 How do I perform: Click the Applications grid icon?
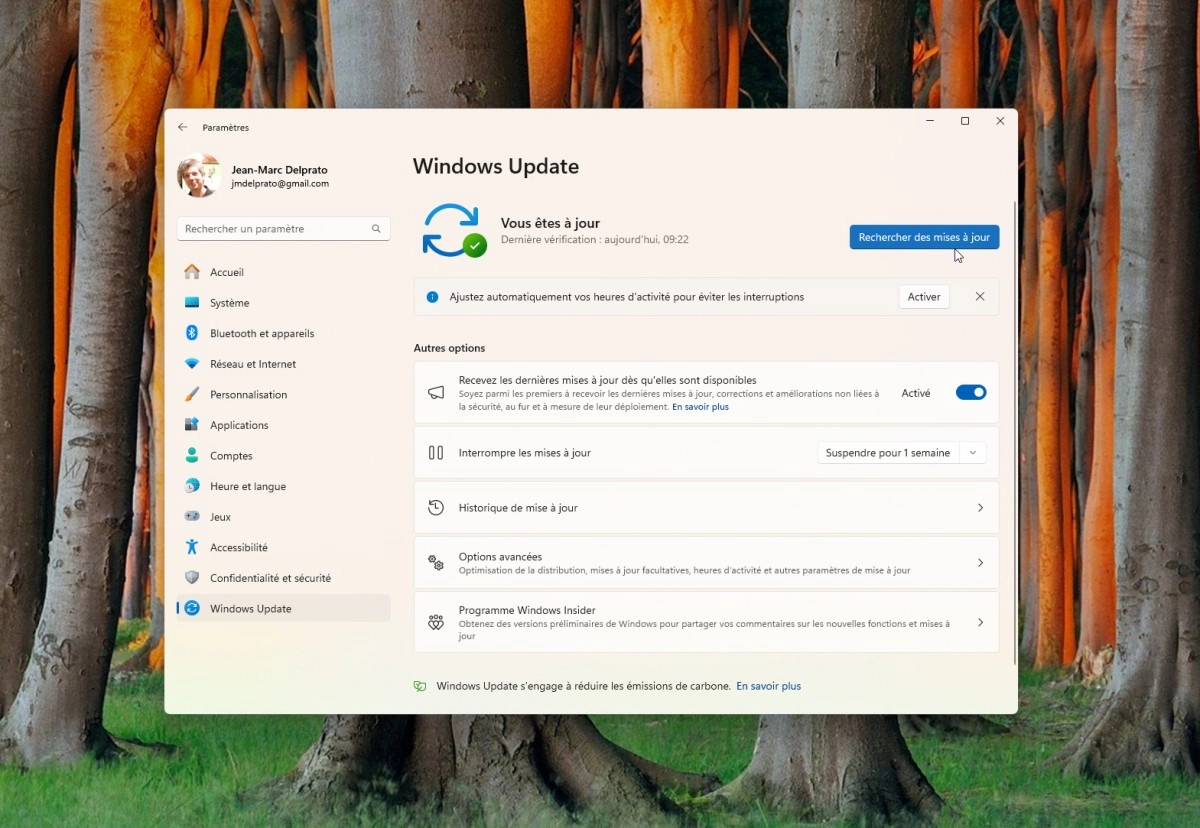click(192, 425)
